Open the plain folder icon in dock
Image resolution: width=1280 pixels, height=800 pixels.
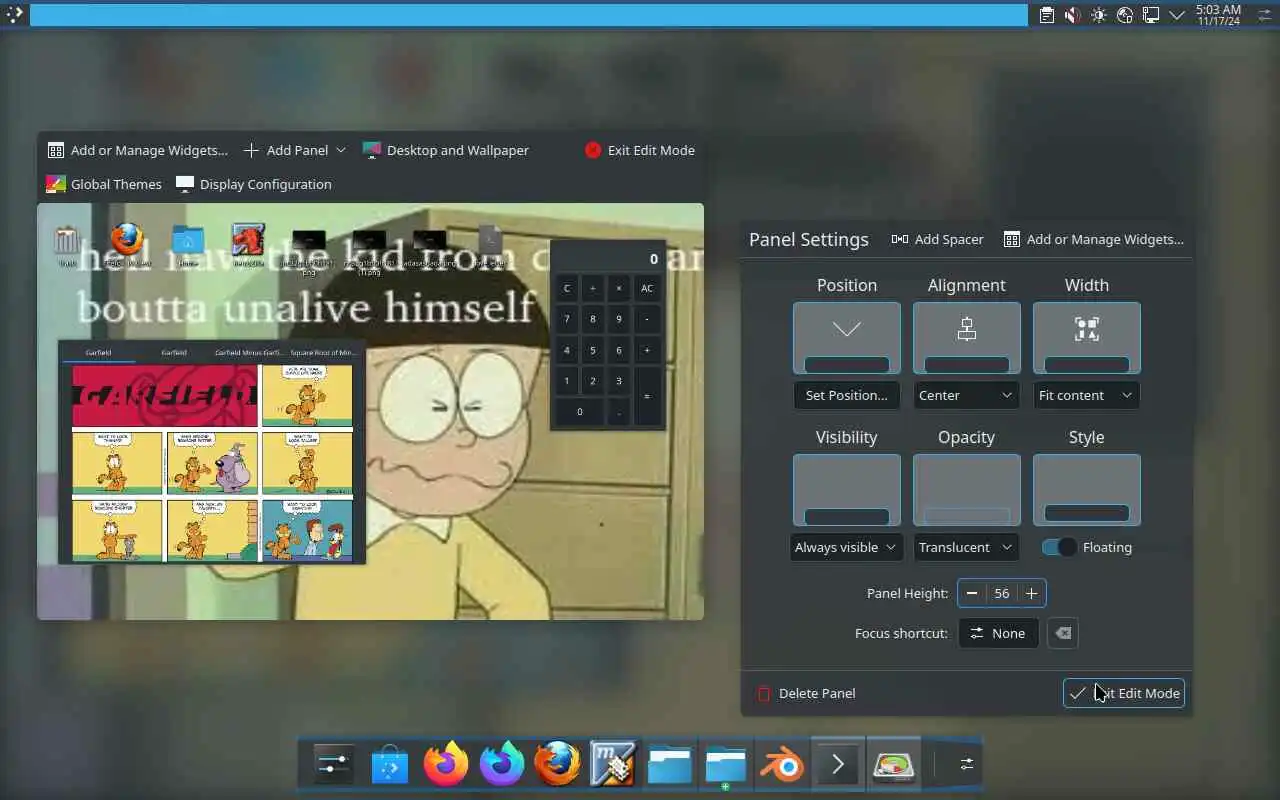coord(670,766)
